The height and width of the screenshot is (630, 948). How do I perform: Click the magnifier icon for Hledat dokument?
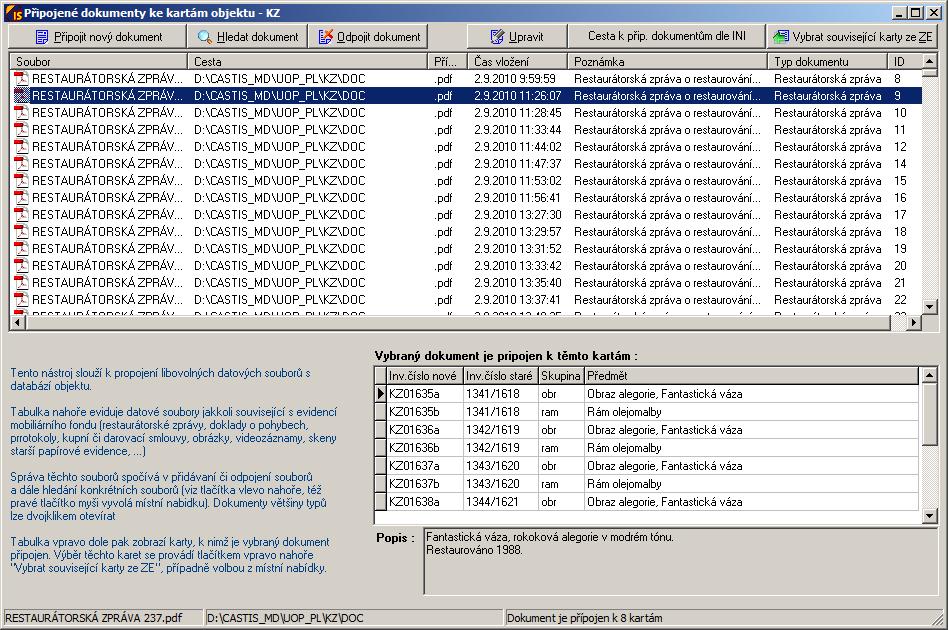pos(204,37)
